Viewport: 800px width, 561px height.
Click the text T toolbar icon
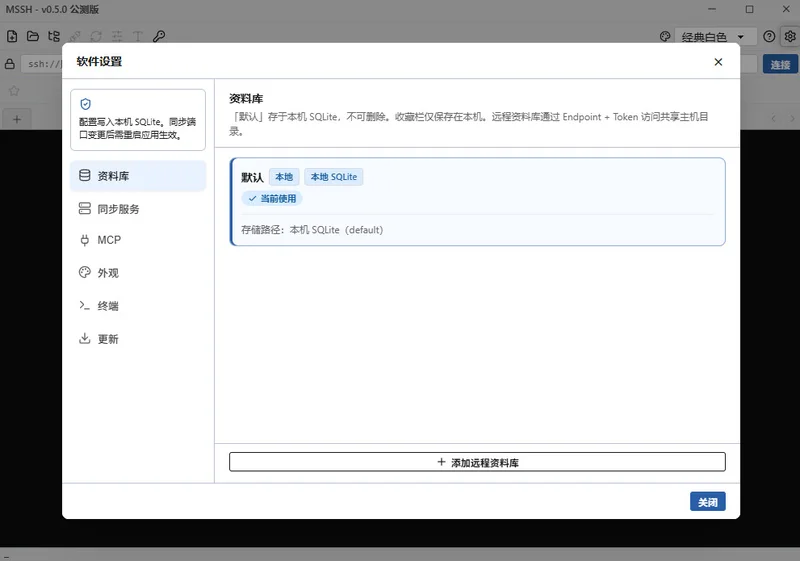138,36
